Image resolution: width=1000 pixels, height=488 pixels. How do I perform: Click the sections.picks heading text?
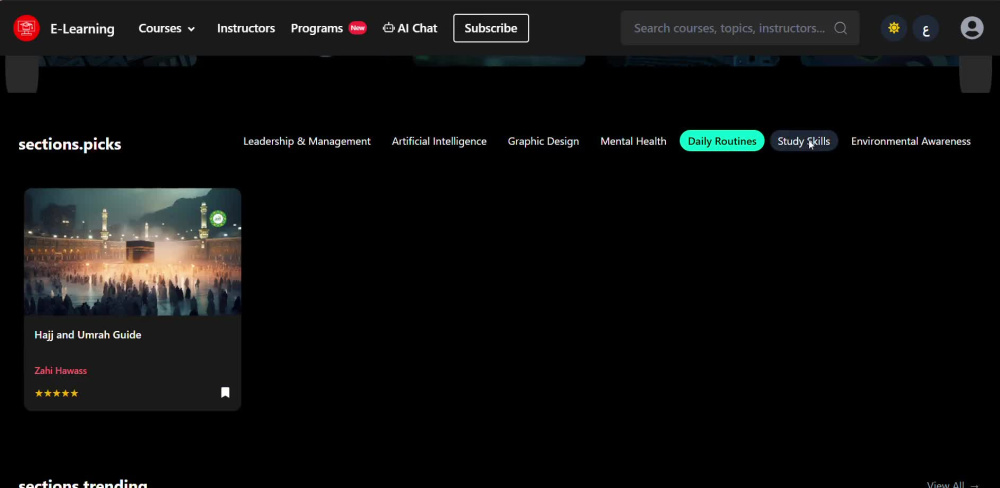[70, 144]
